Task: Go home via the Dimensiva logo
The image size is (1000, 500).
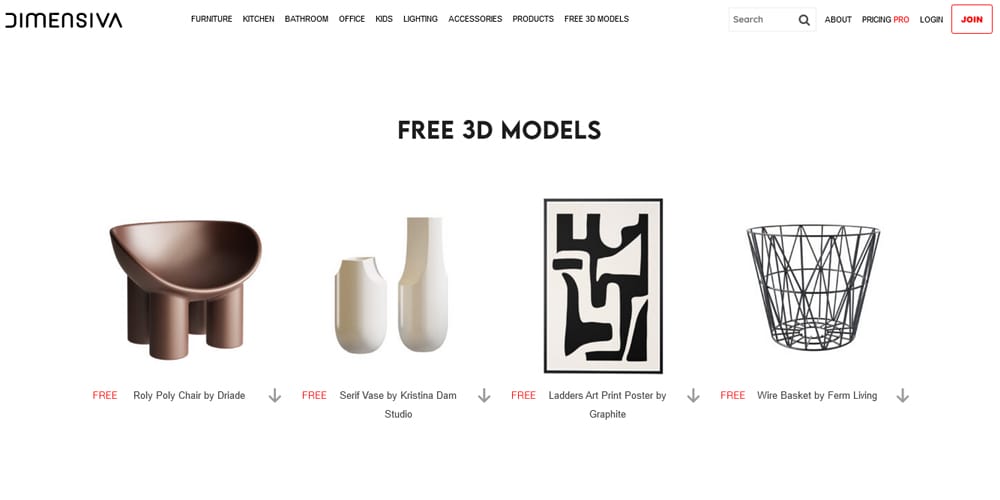Action: click(63, 20)
